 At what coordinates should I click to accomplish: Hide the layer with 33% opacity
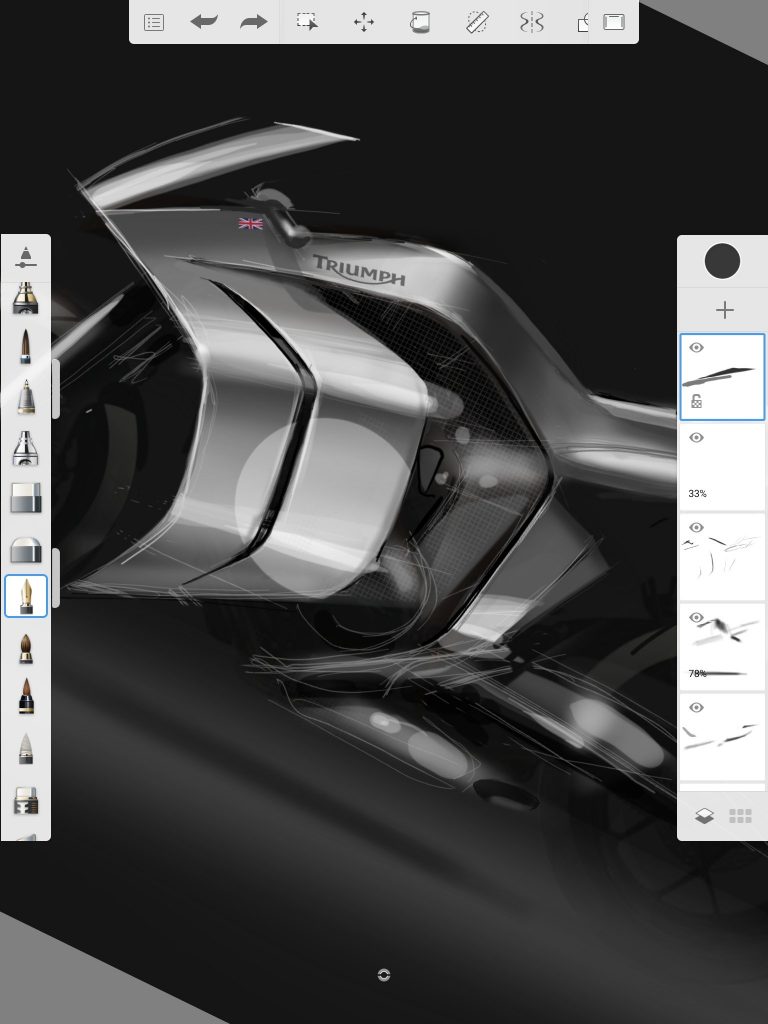(697, 438)
